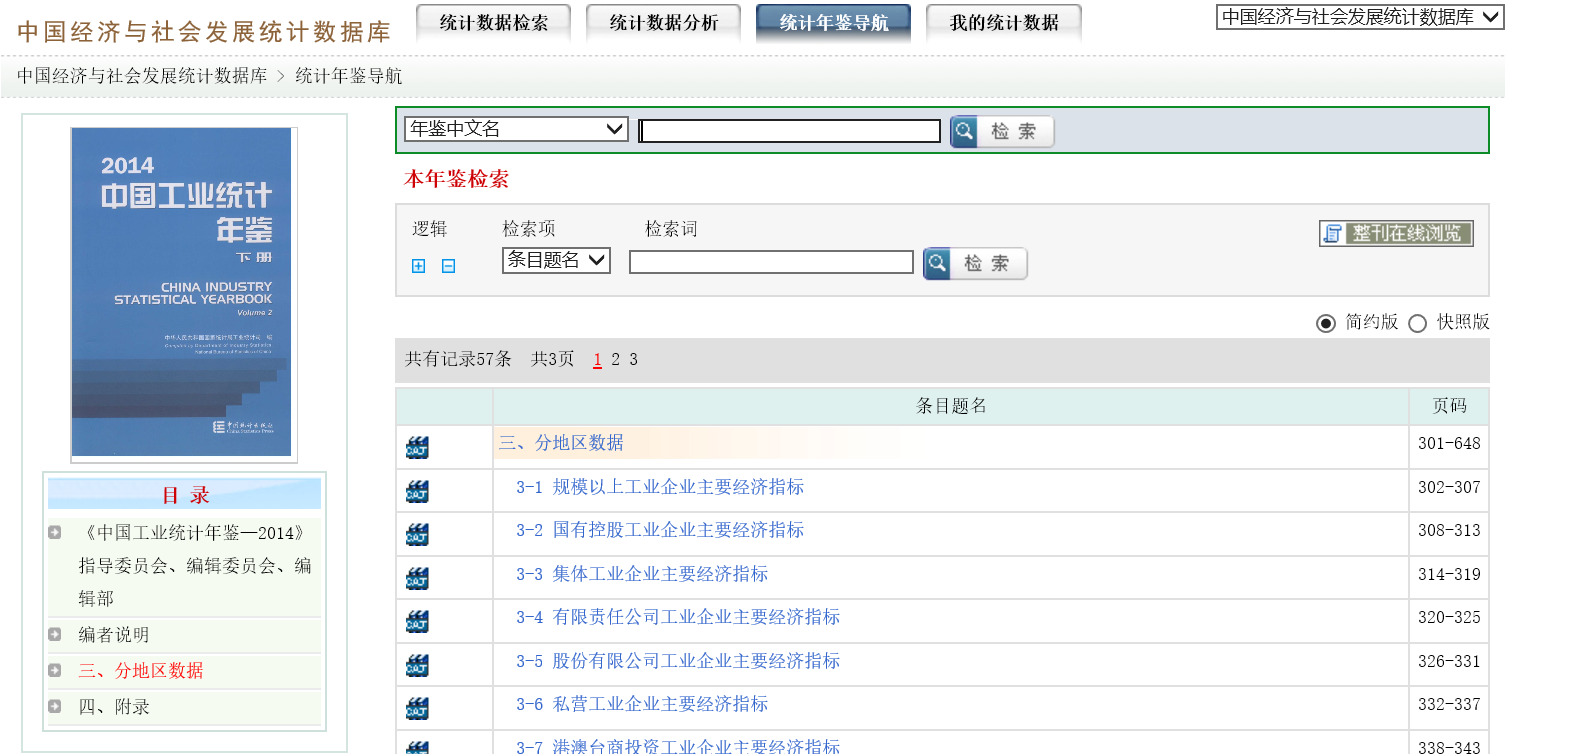Open 三、分地区数据 heading in results table

click(561, 443)
